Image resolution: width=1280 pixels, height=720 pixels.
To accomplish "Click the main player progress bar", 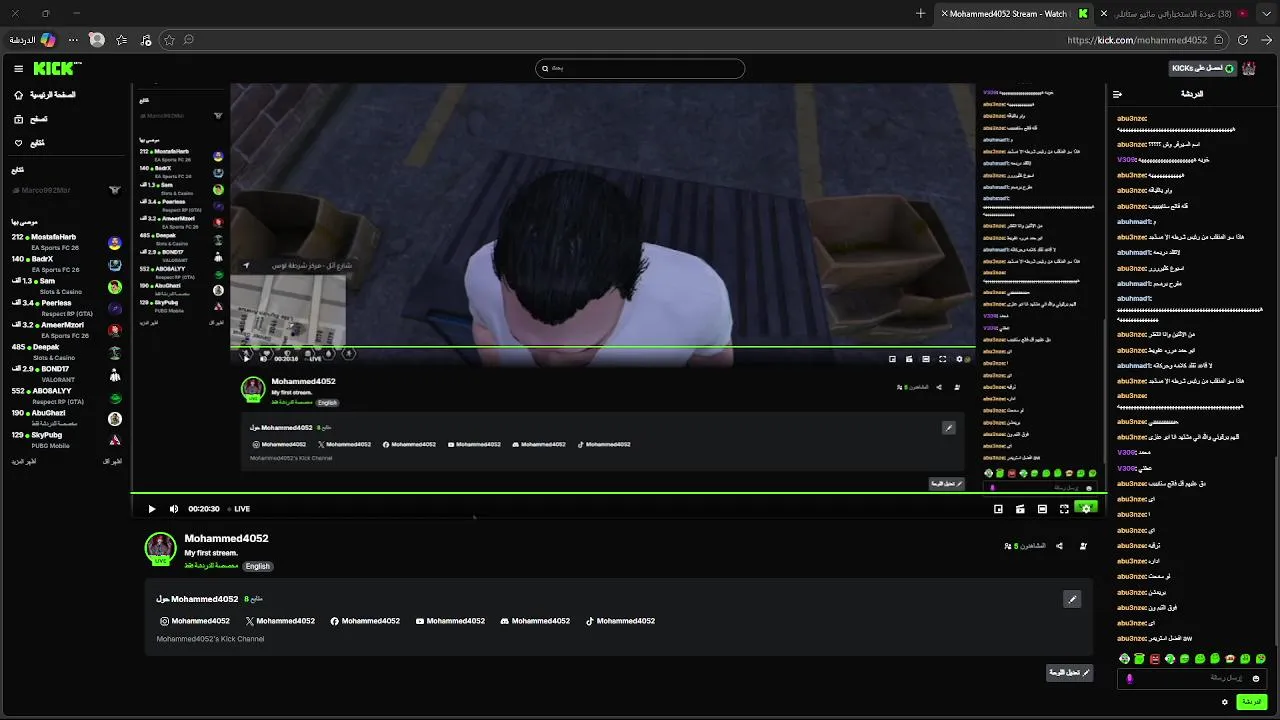I will [x=618, y=493].
